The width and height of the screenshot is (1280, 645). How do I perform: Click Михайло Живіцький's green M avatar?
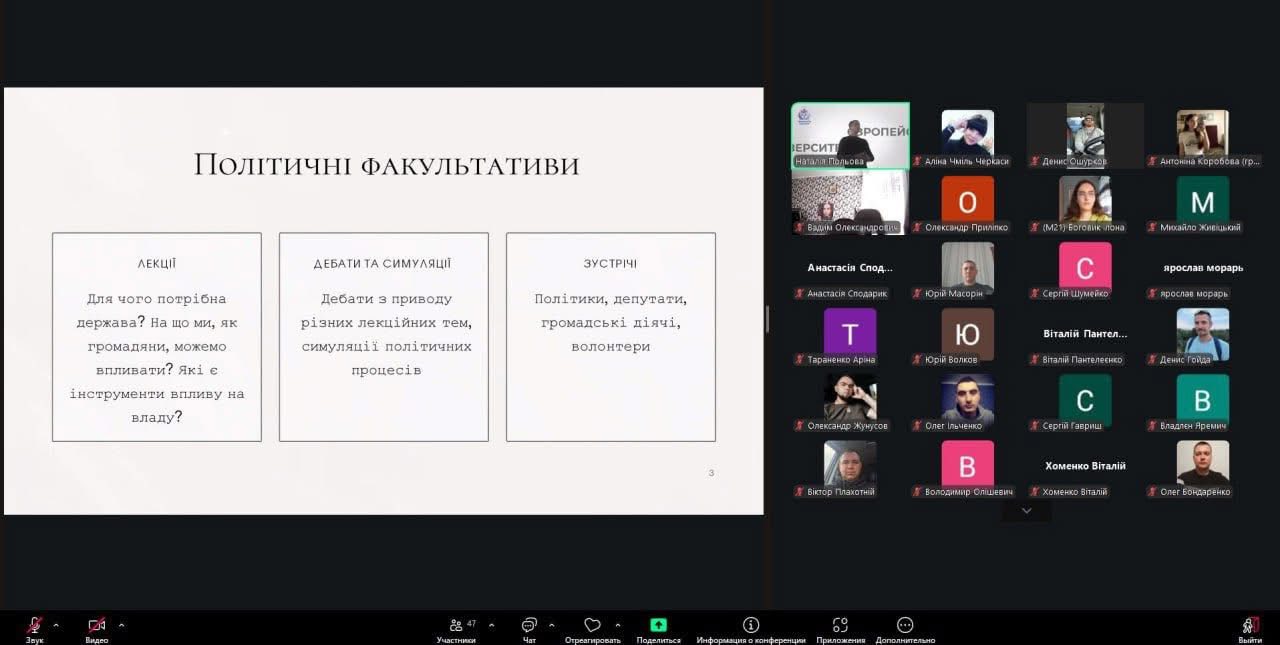[x=1202, y=201]
